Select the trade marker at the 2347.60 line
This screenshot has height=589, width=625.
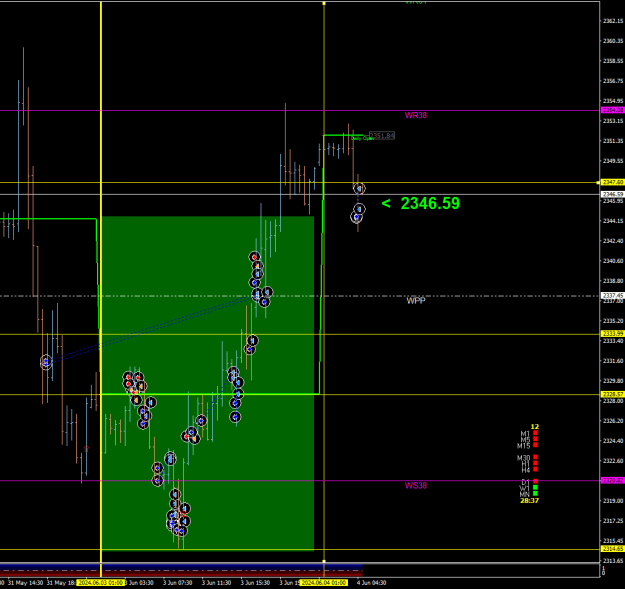[359, 188]
